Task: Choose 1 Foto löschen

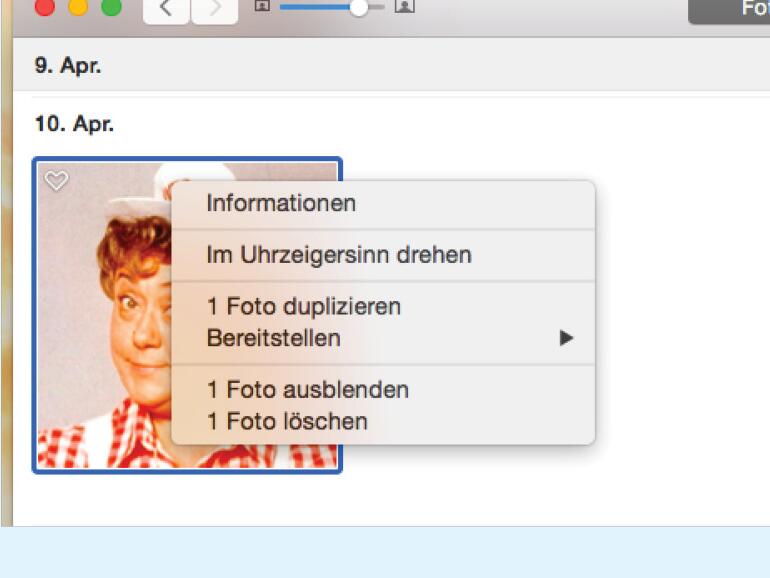Action: (287, 421)
